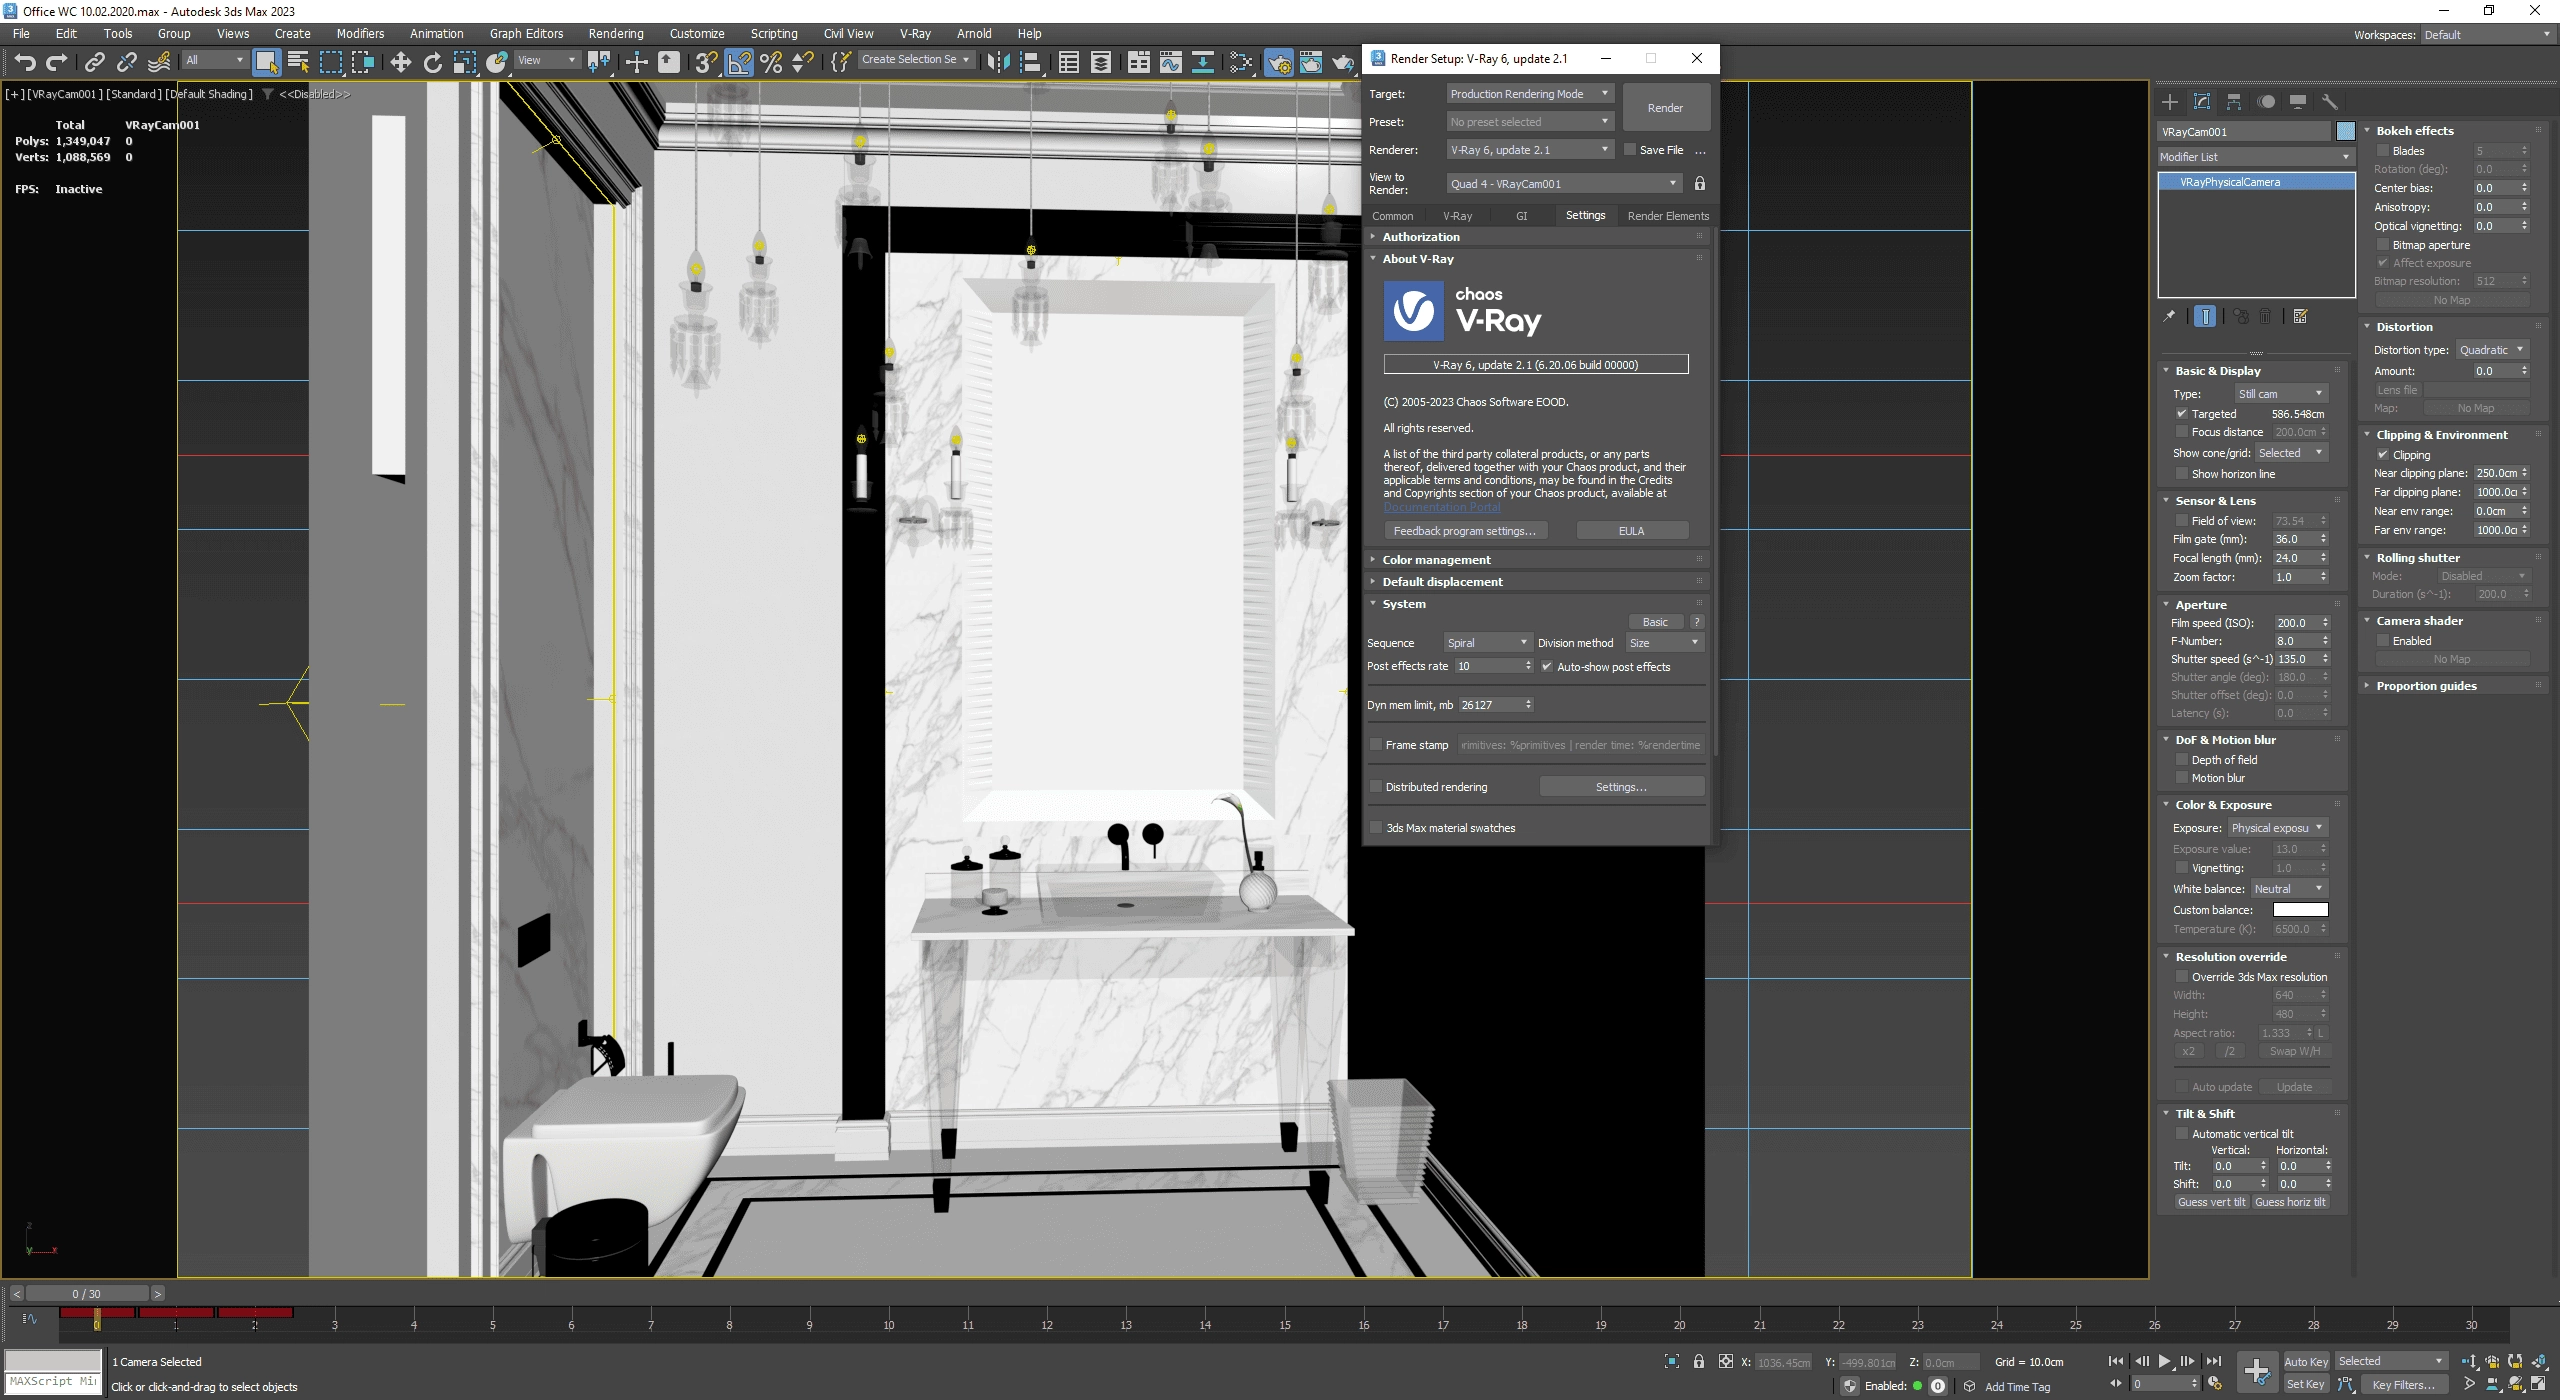Open distributed rendering Settings button
Image resolution: width=2560 pixels, height=1400 pixels.
1621,787
